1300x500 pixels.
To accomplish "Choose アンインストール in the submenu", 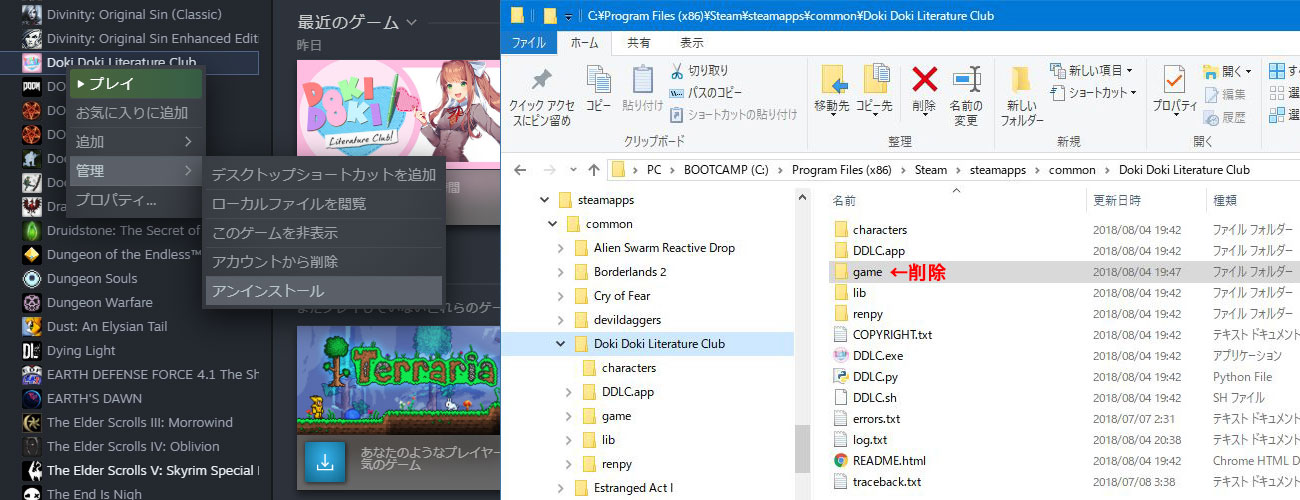I will (323, 291).
